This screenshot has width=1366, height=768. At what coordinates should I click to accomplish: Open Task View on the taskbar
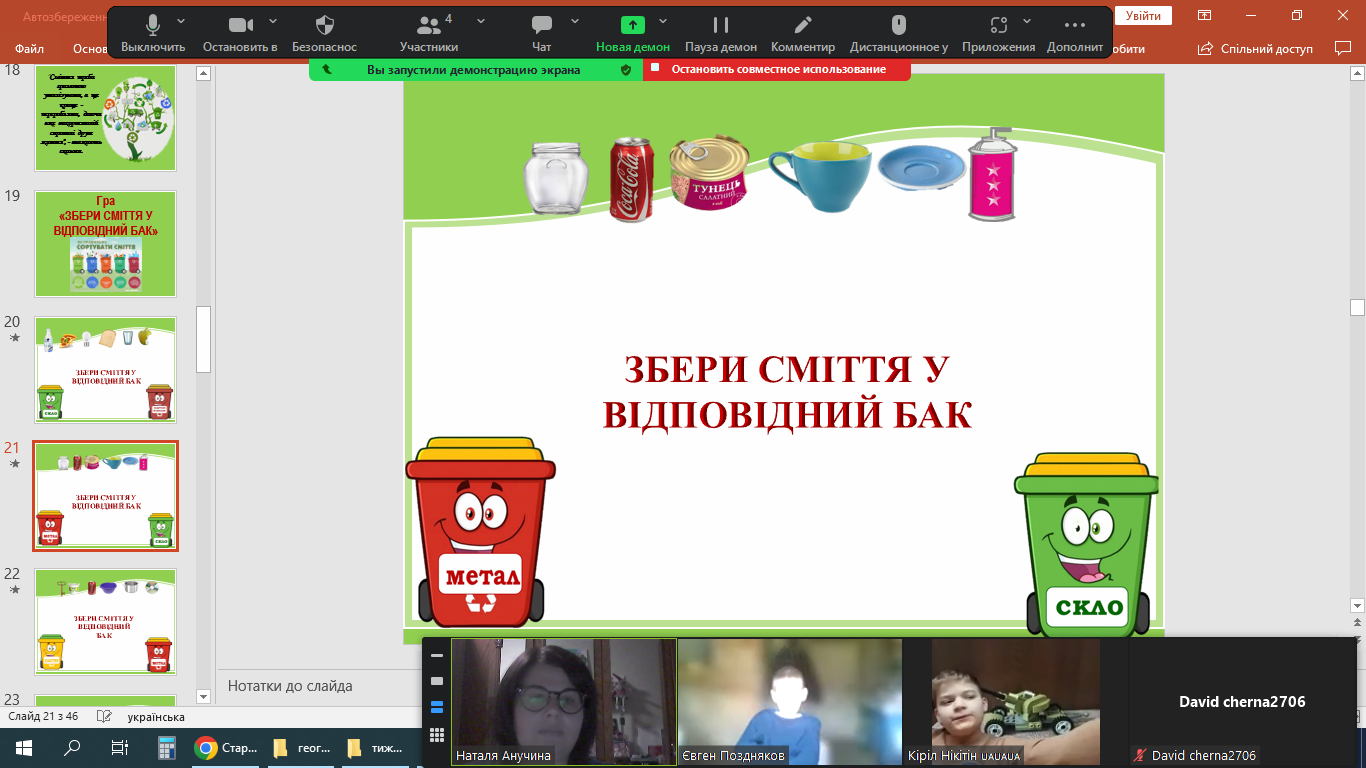point(119,747)
